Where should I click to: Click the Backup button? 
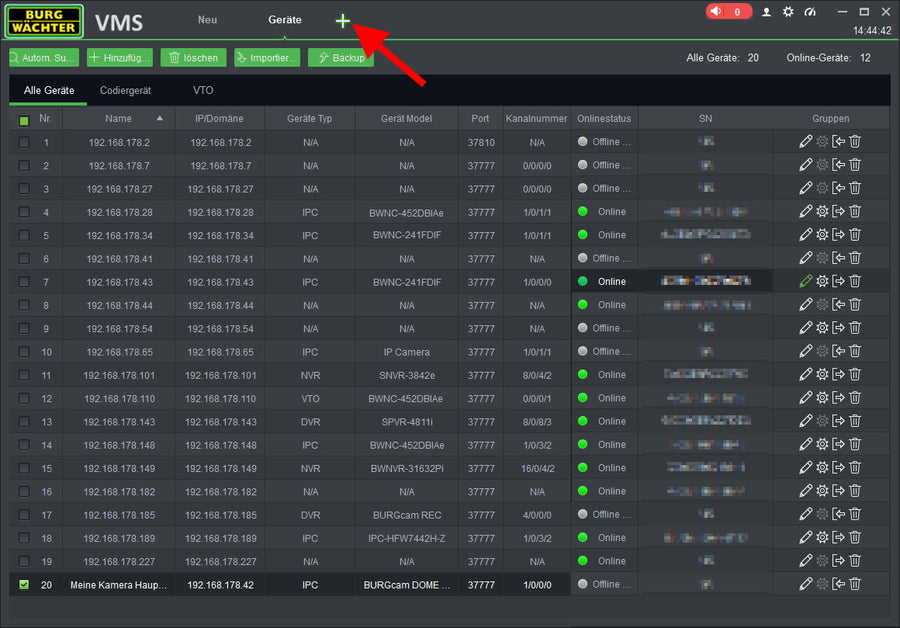340,58
